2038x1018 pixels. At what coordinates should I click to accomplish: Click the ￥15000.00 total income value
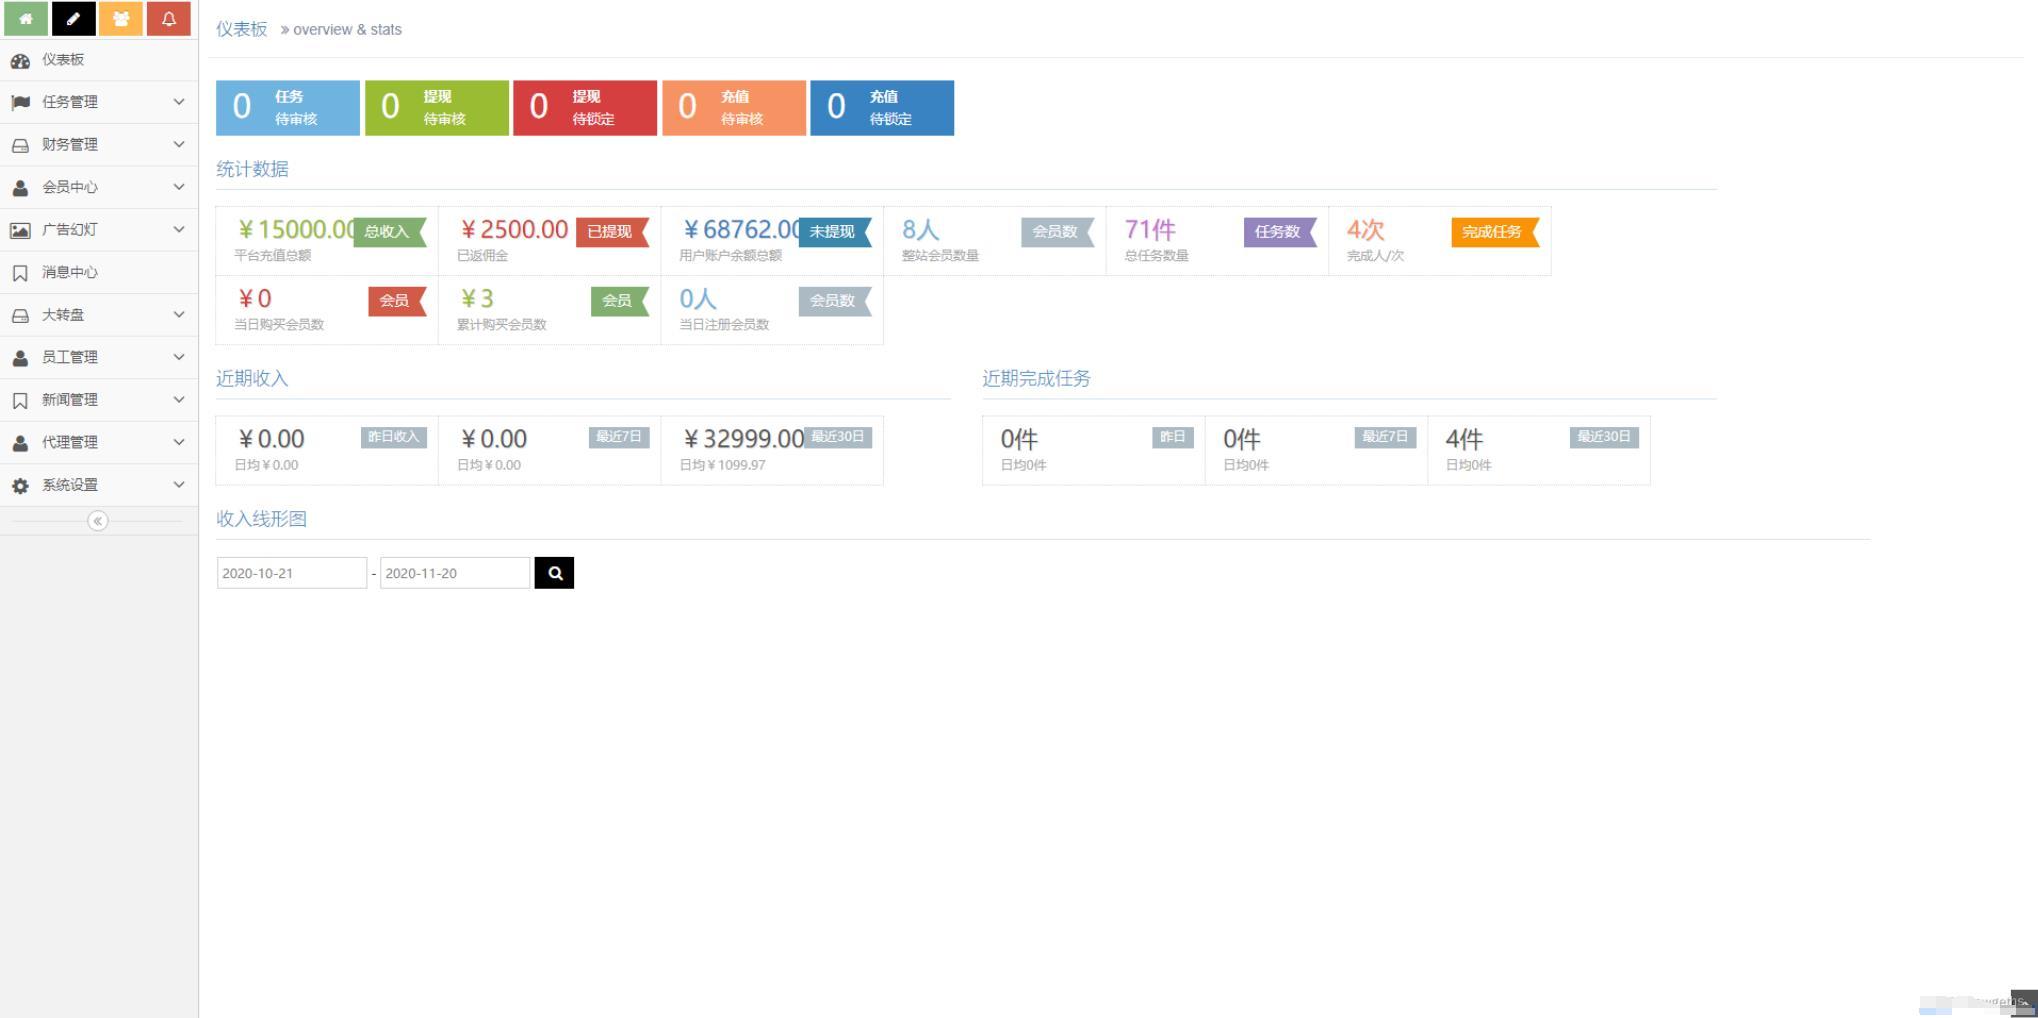pyautogui.click(x=295, y=230)
